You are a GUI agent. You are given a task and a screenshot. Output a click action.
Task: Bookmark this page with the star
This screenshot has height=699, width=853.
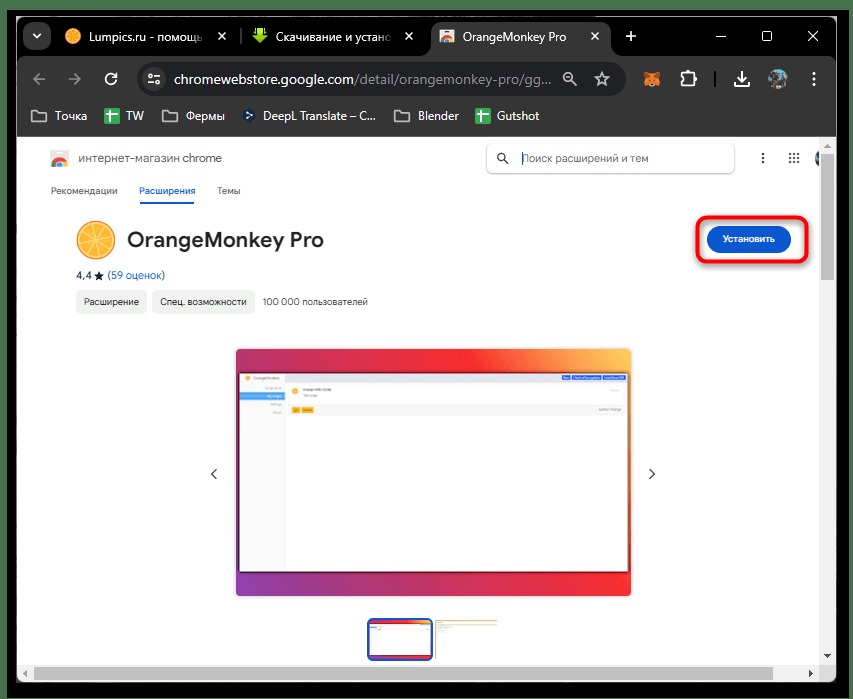click(x=602, y=79)
